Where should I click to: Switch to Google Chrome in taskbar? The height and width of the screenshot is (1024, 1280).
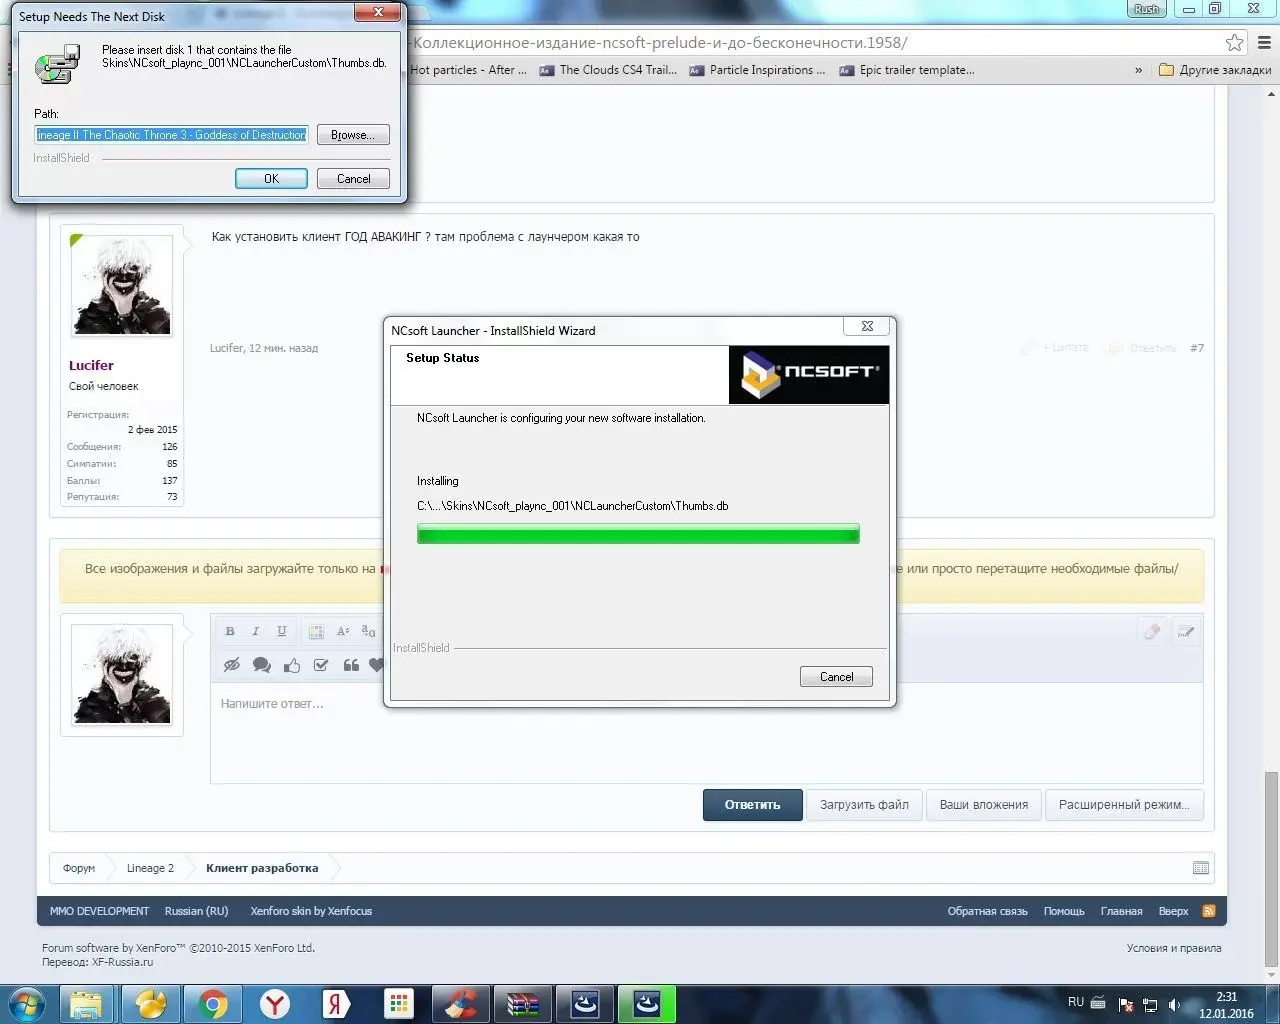pyautogui.click(x=212, y=1004)
